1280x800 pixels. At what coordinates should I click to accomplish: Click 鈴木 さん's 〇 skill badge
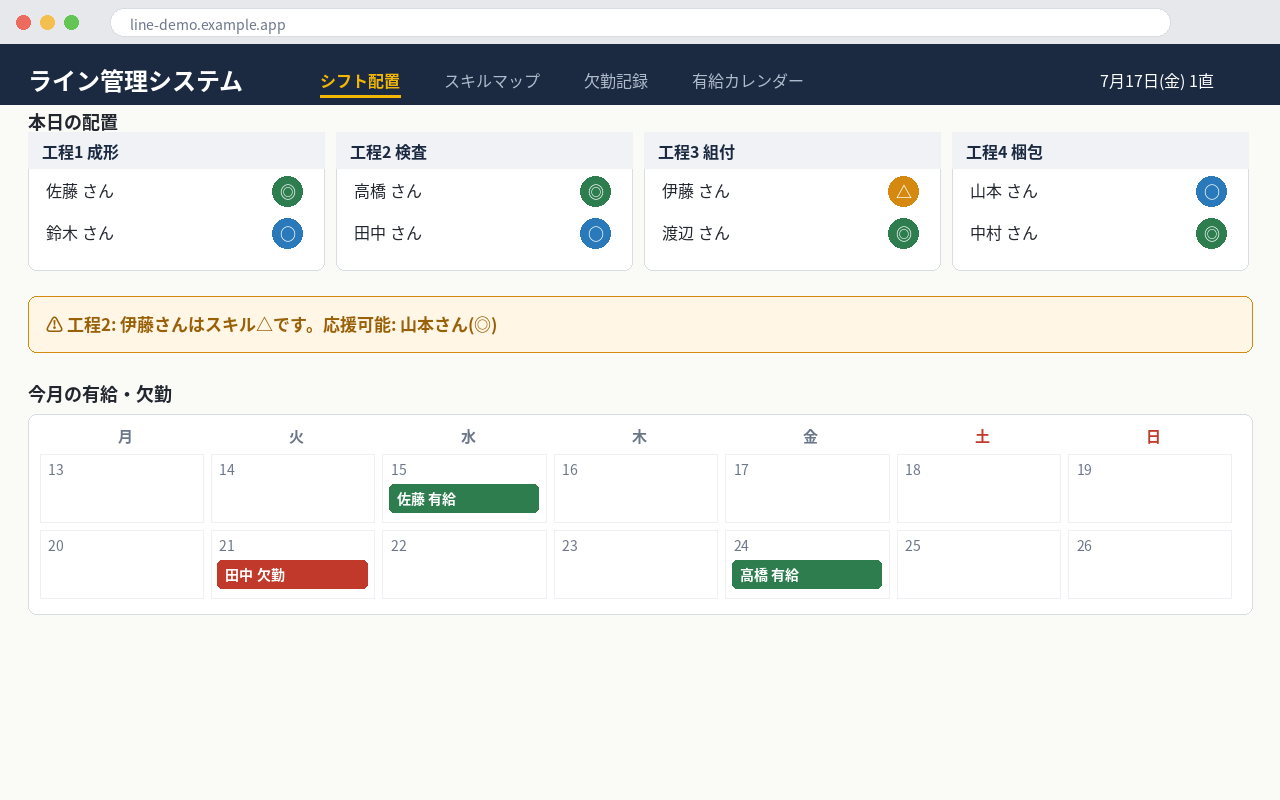point(287,233)
